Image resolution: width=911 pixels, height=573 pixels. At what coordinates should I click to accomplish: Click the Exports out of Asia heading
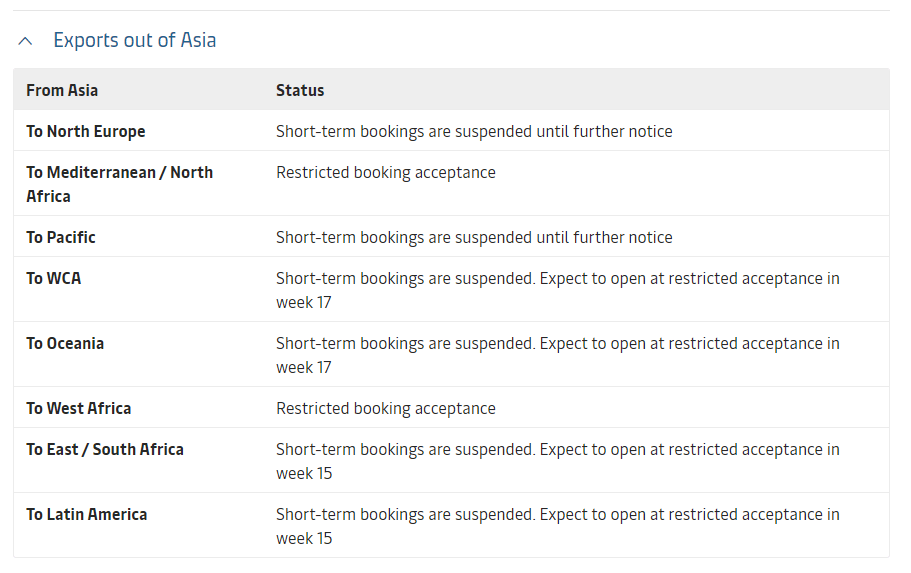tap(135, 40)
